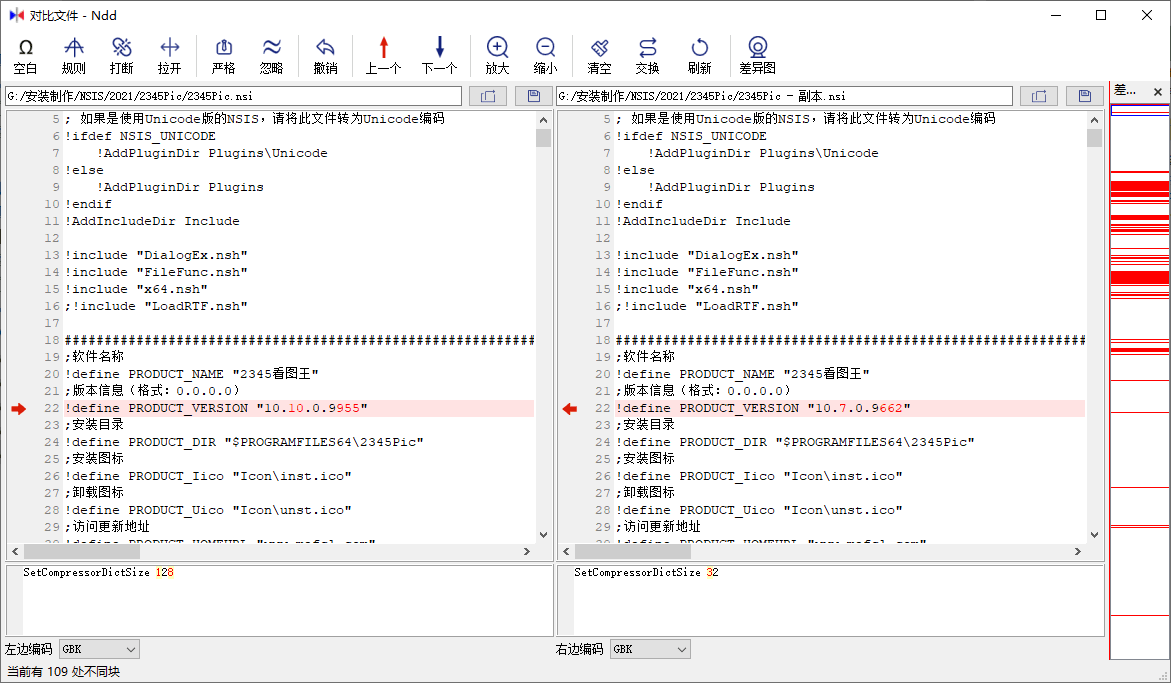Click the 规则 (rules) toolbar icon
Image resolution: width=1171 pixels, height=683 pixels.
point(74,56)
